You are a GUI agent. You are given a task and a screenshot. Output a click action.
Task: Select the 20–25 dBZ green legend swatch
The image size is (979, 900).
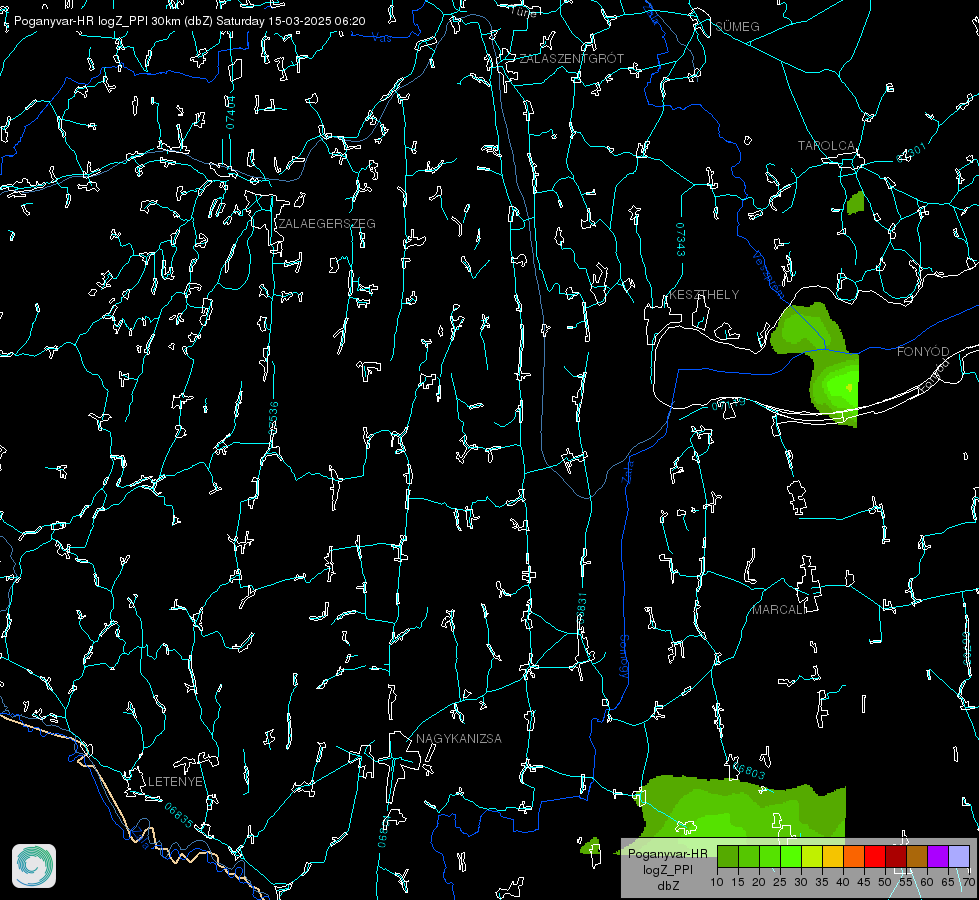tap(770, 856)
